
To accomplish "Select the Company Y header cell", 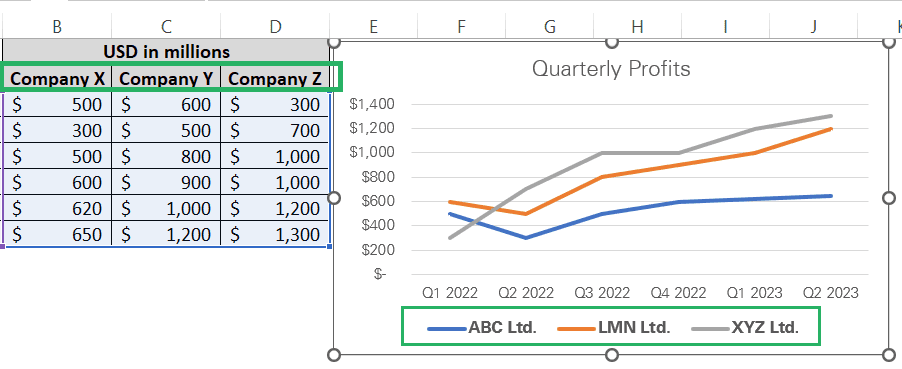I will pos(166,79).
